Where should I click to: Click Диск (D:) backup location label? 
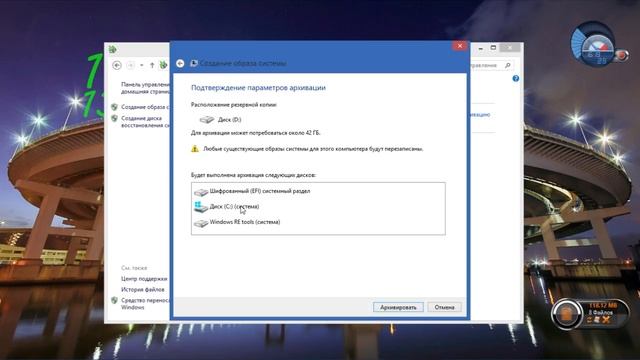pos(229,120)
